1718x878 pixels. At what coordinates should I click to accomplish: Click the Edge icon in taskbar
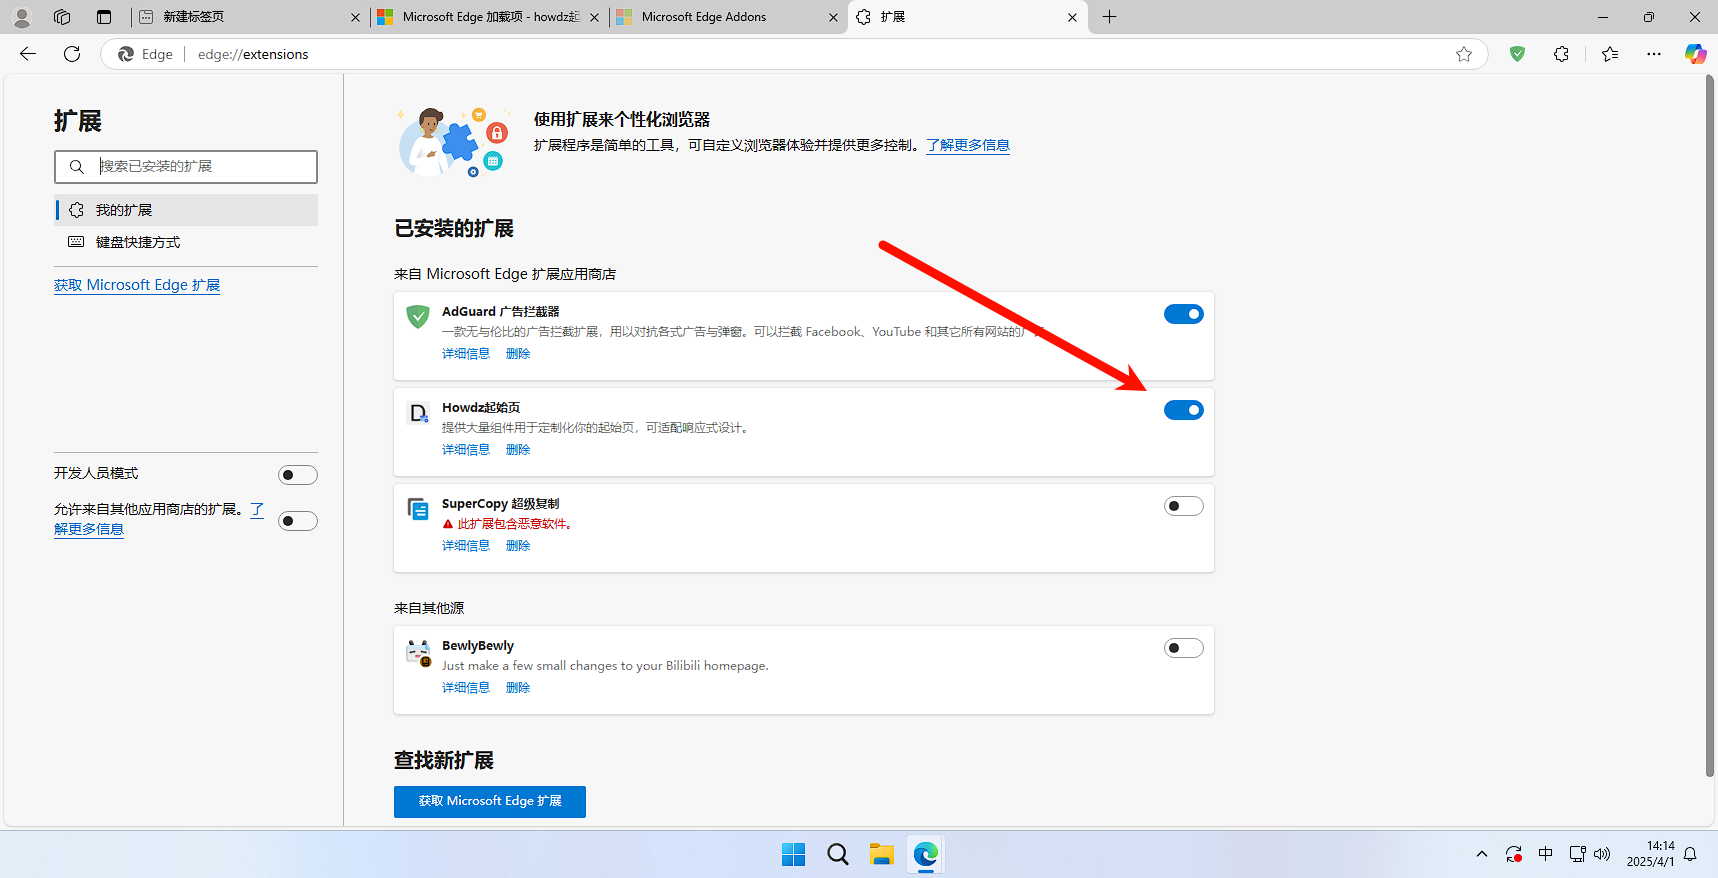pos(926,854)
